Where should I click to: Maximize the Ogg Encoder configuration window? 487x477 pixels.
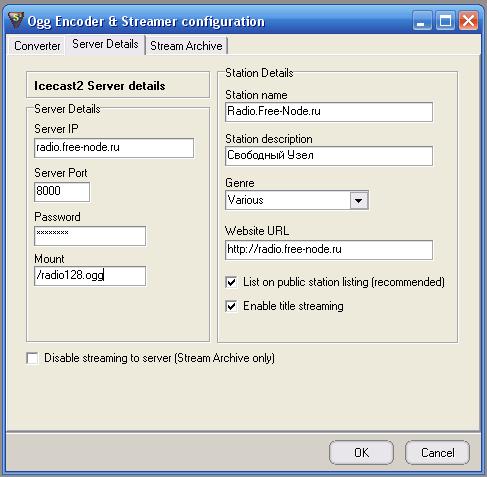445,21
